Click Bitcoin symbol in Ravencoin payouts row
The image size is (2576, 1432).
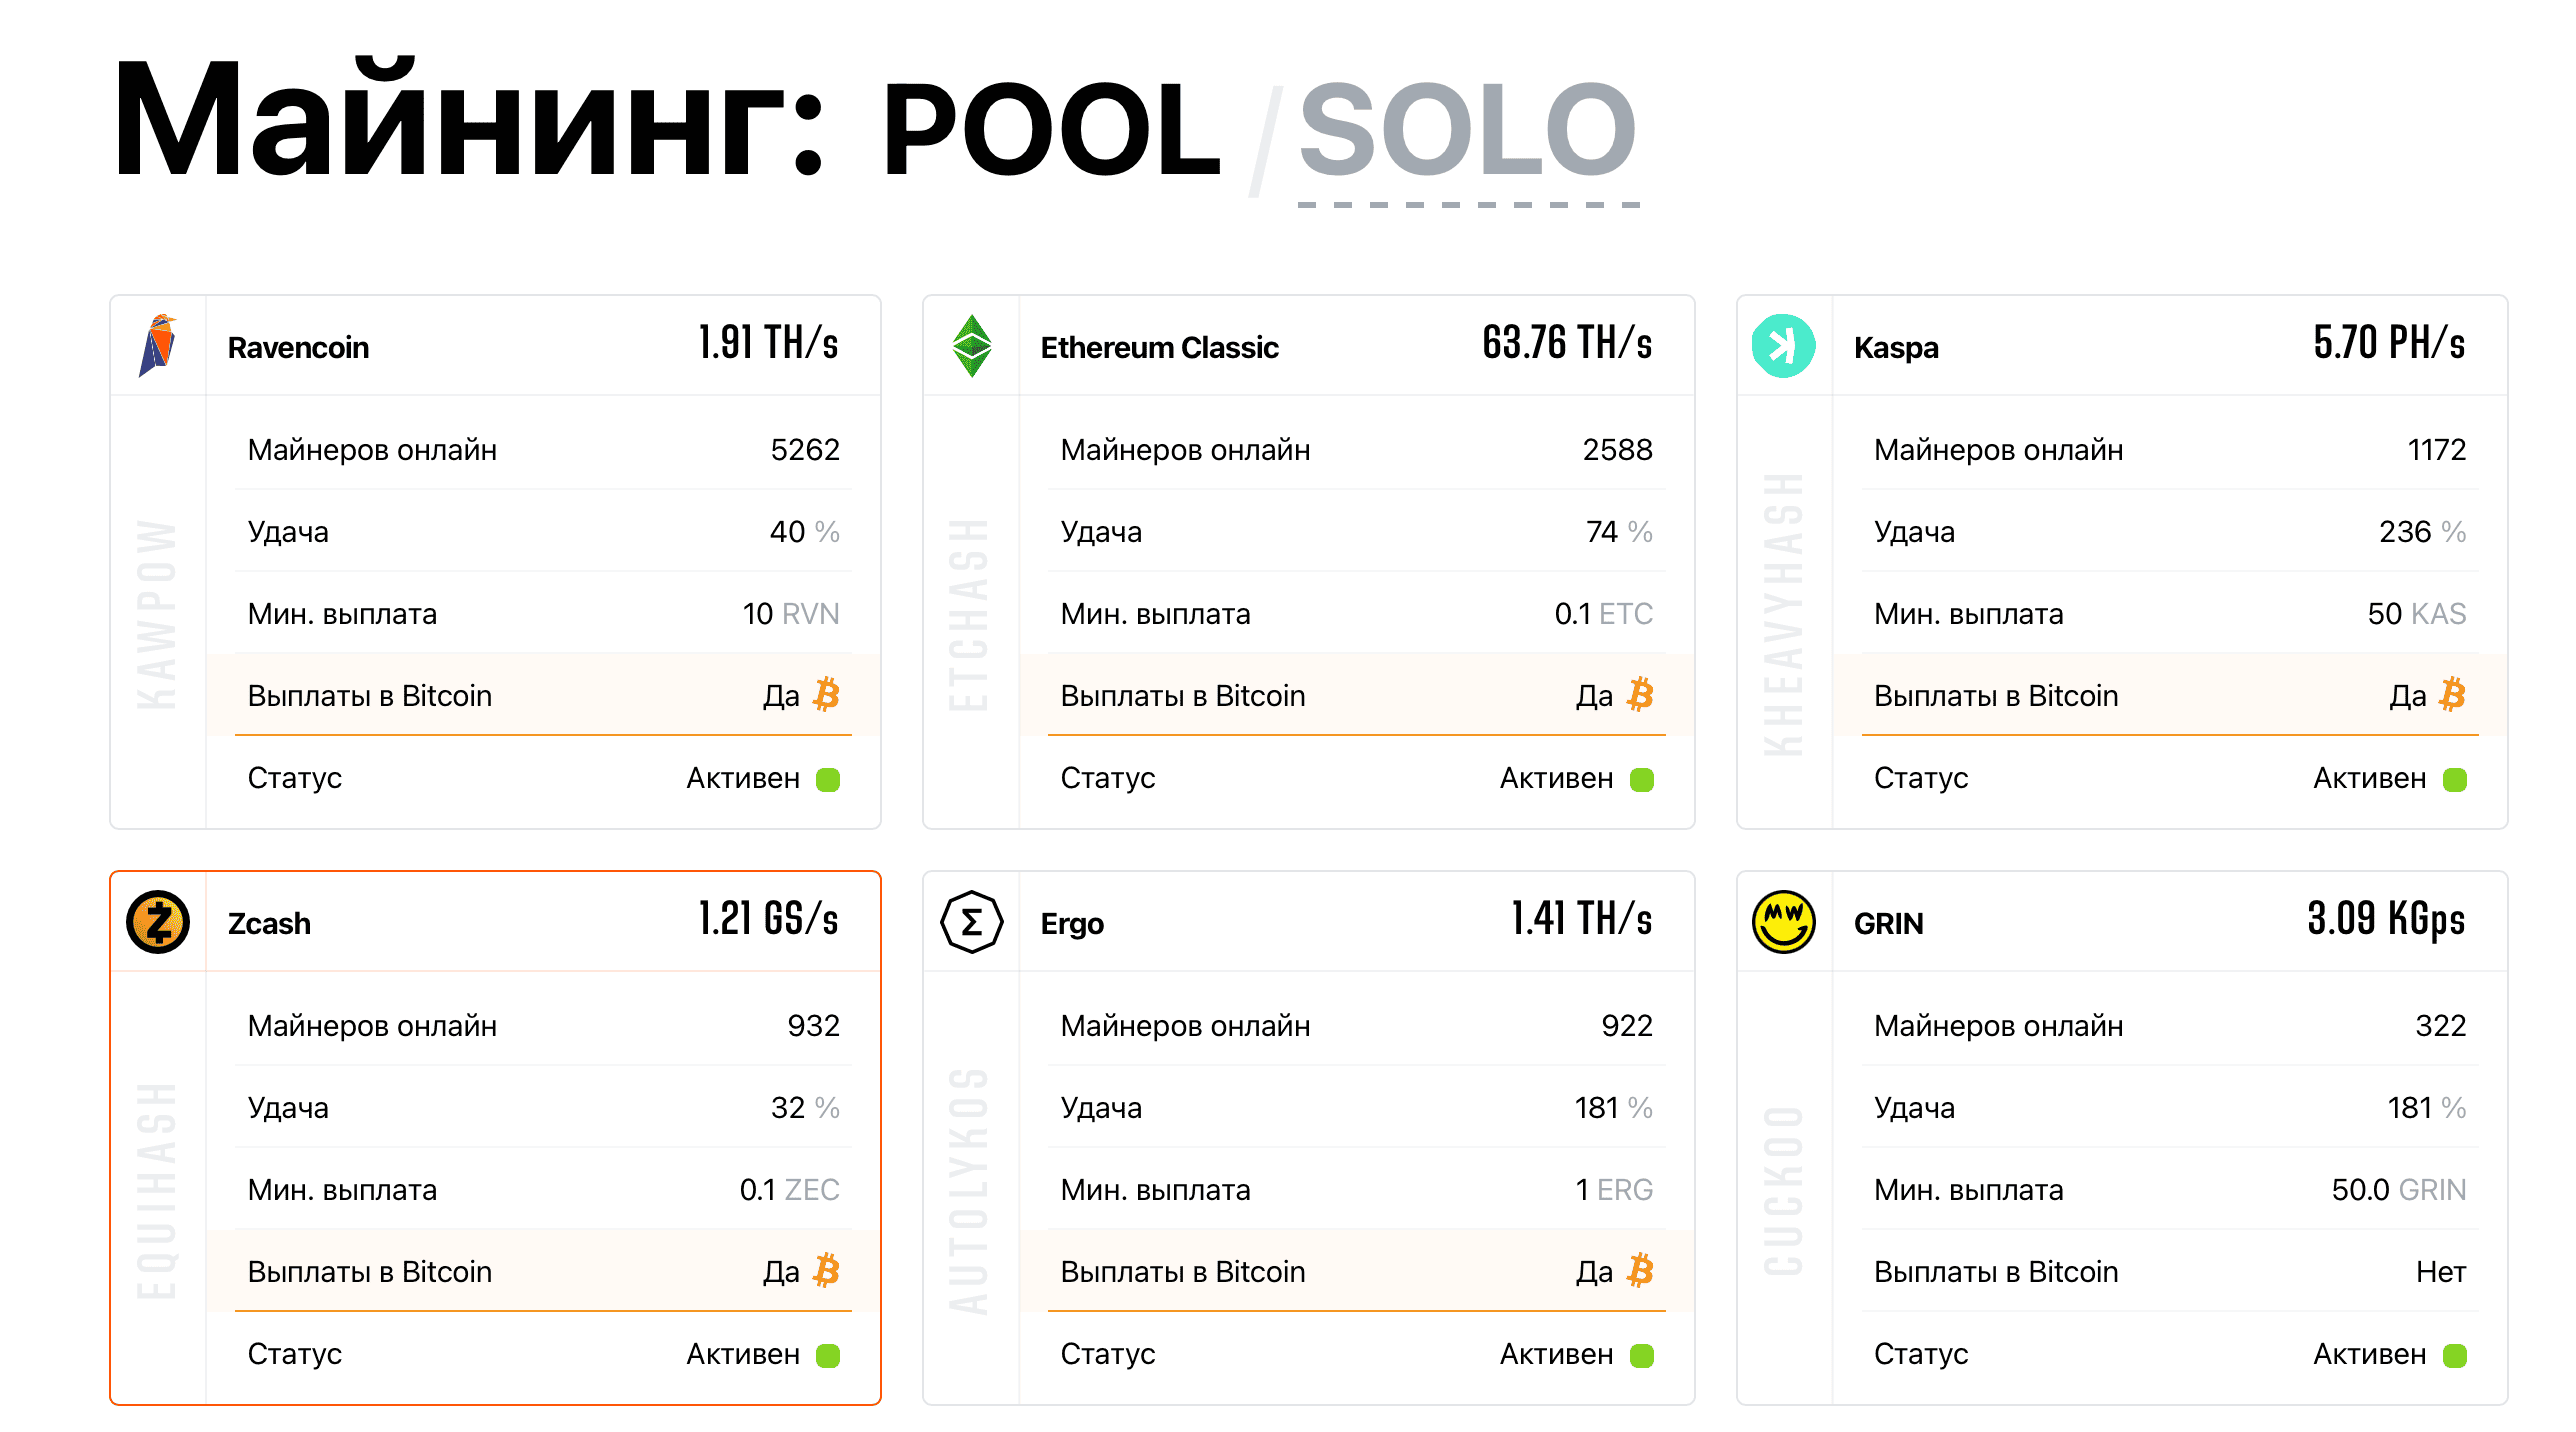pos(827,695)
